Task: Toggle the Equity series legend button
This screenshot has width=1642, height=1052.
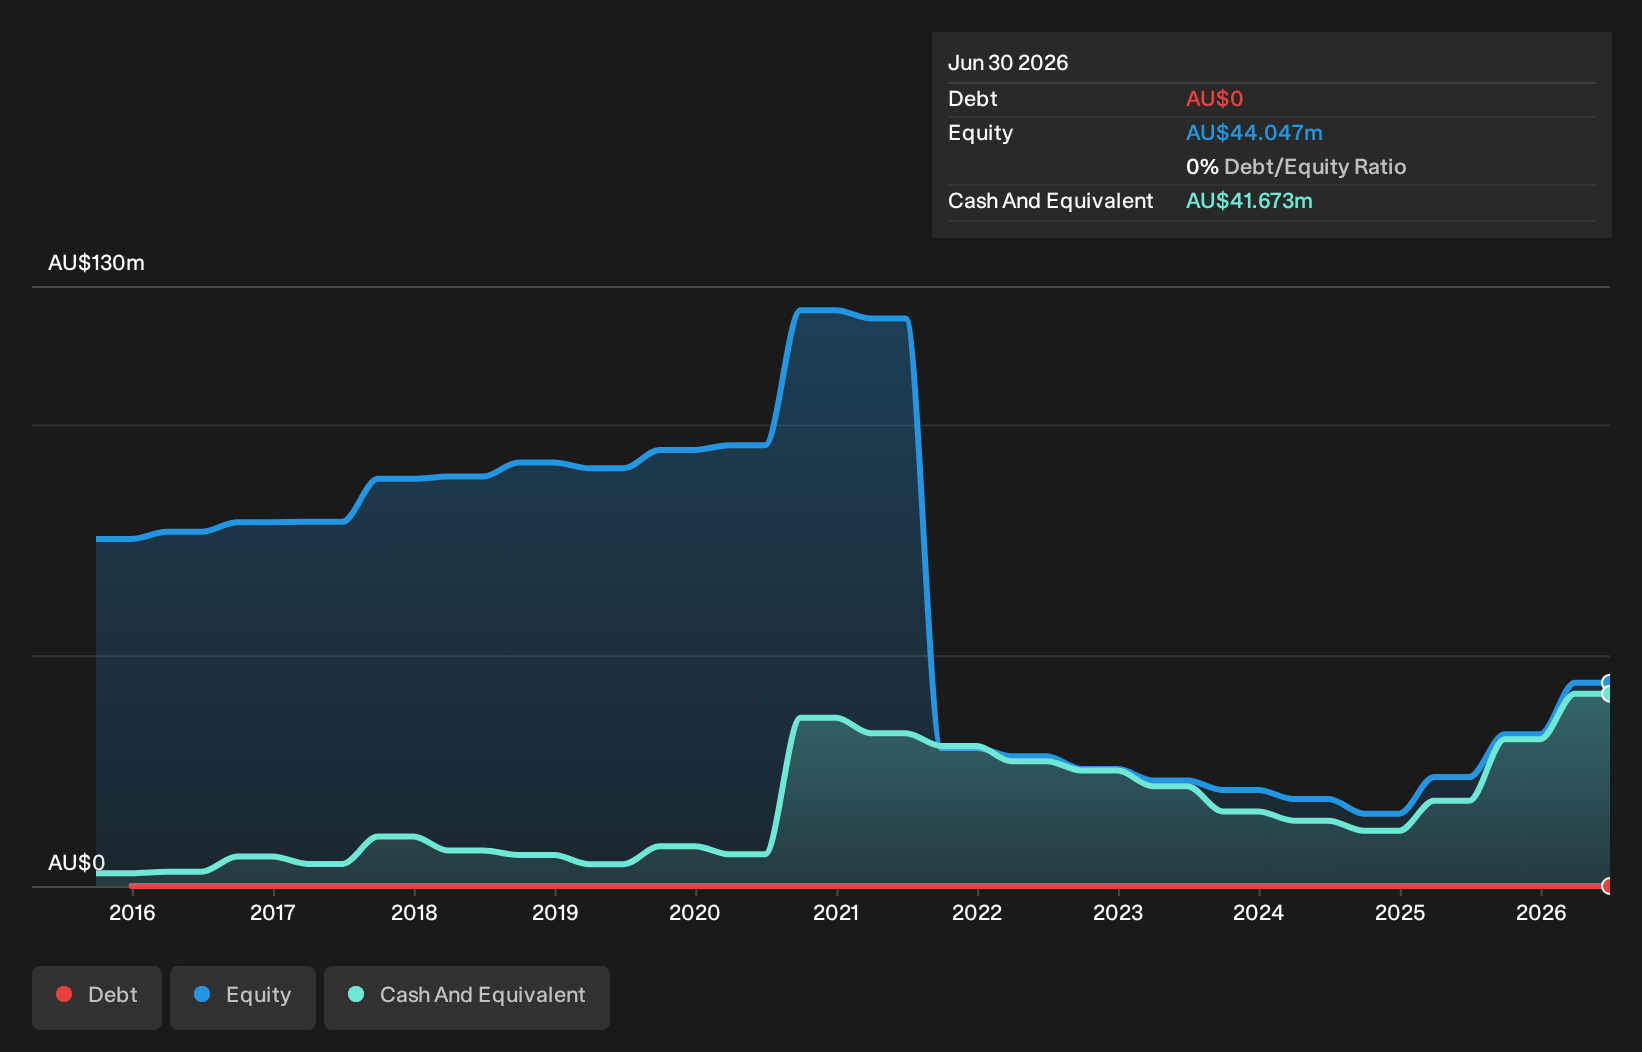Action: point(243,997)
